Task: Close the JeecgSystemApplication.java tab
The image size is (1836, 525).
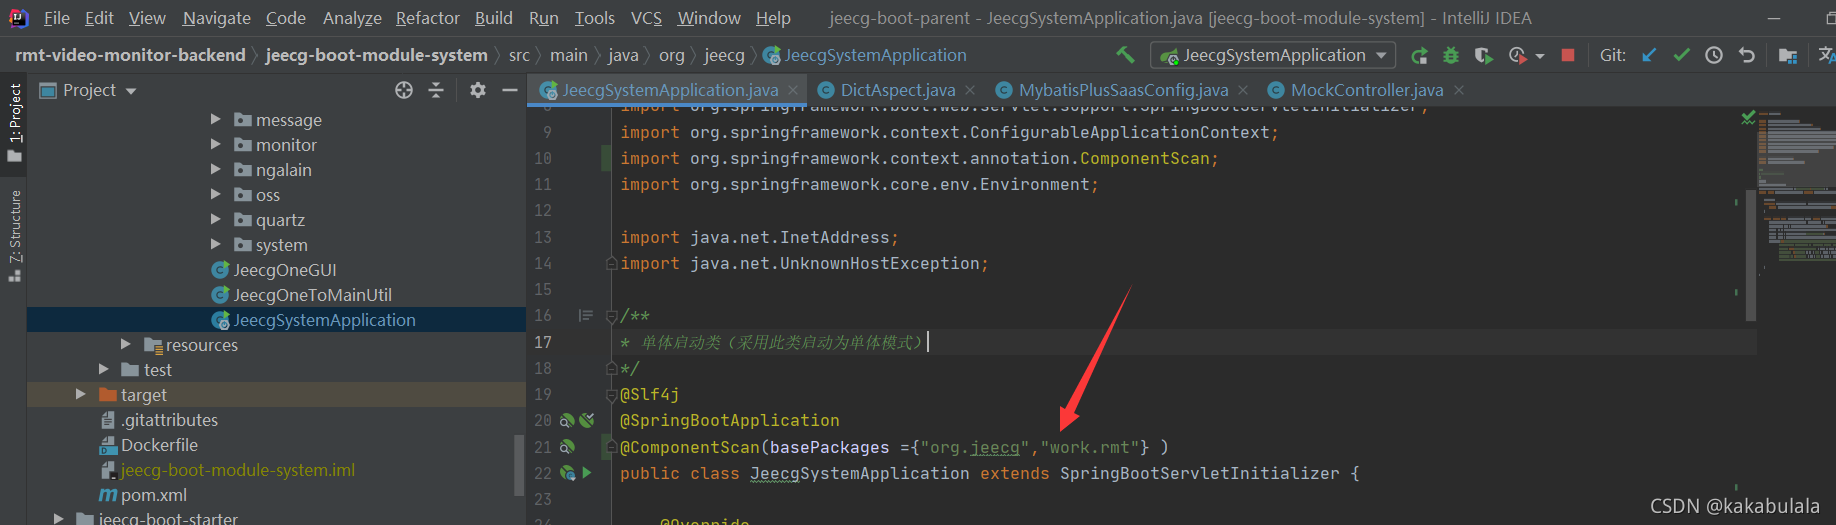Action: click(793, 90)
